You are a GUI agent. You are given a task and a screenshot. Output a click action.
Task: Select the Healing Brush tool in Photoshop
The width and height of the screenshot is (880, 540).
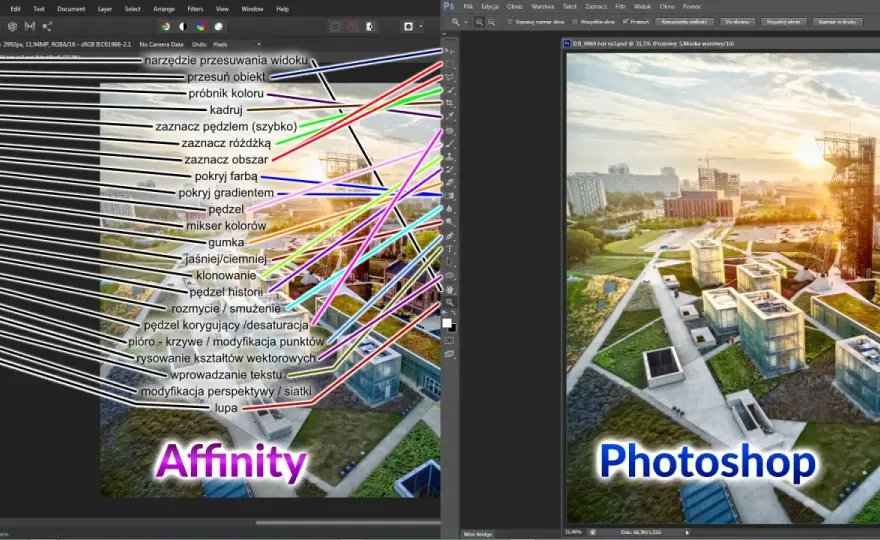pyautogui.click(x=450, y=130)
